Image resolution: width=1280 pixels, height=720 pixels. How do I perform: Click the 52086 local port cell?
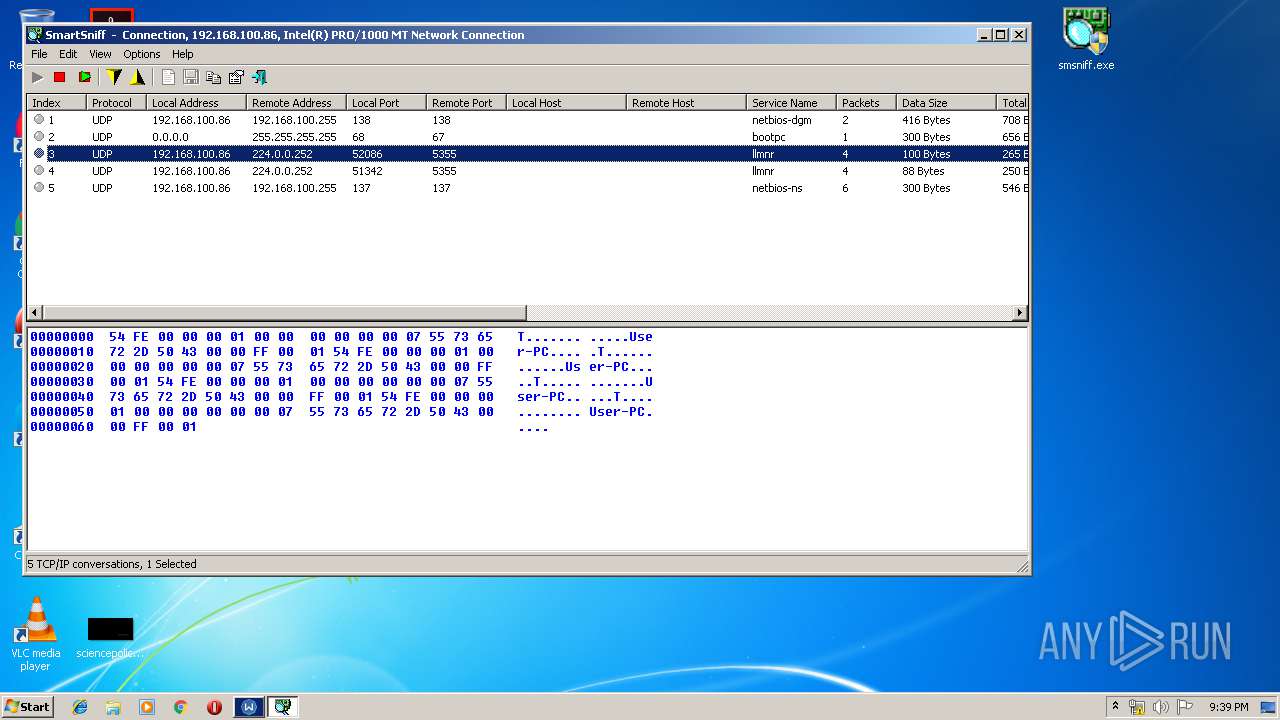pos(367,154)
